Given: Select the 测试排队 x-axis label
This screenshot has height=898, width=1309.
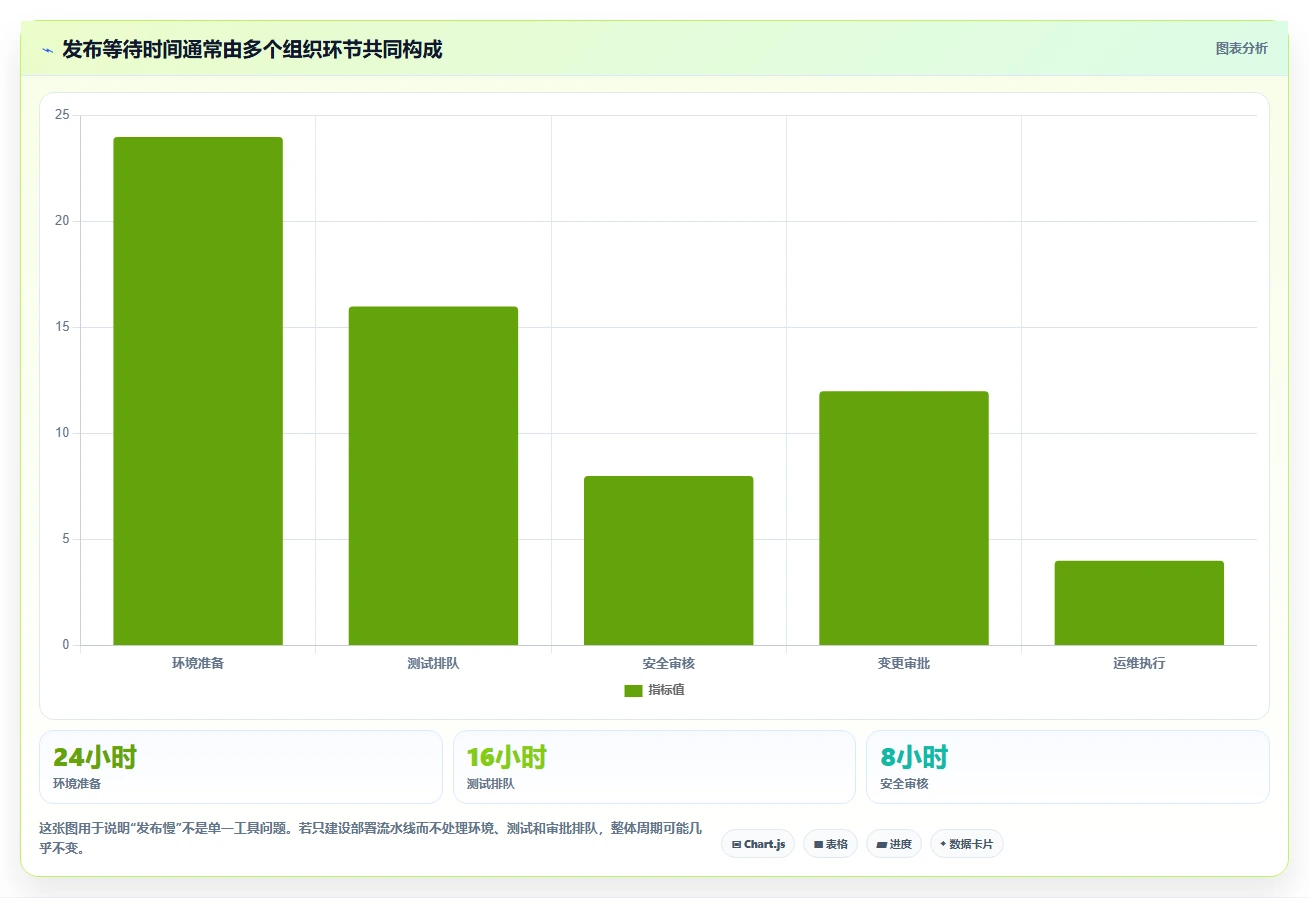Looking at the screenshot, I should point(433,663).
